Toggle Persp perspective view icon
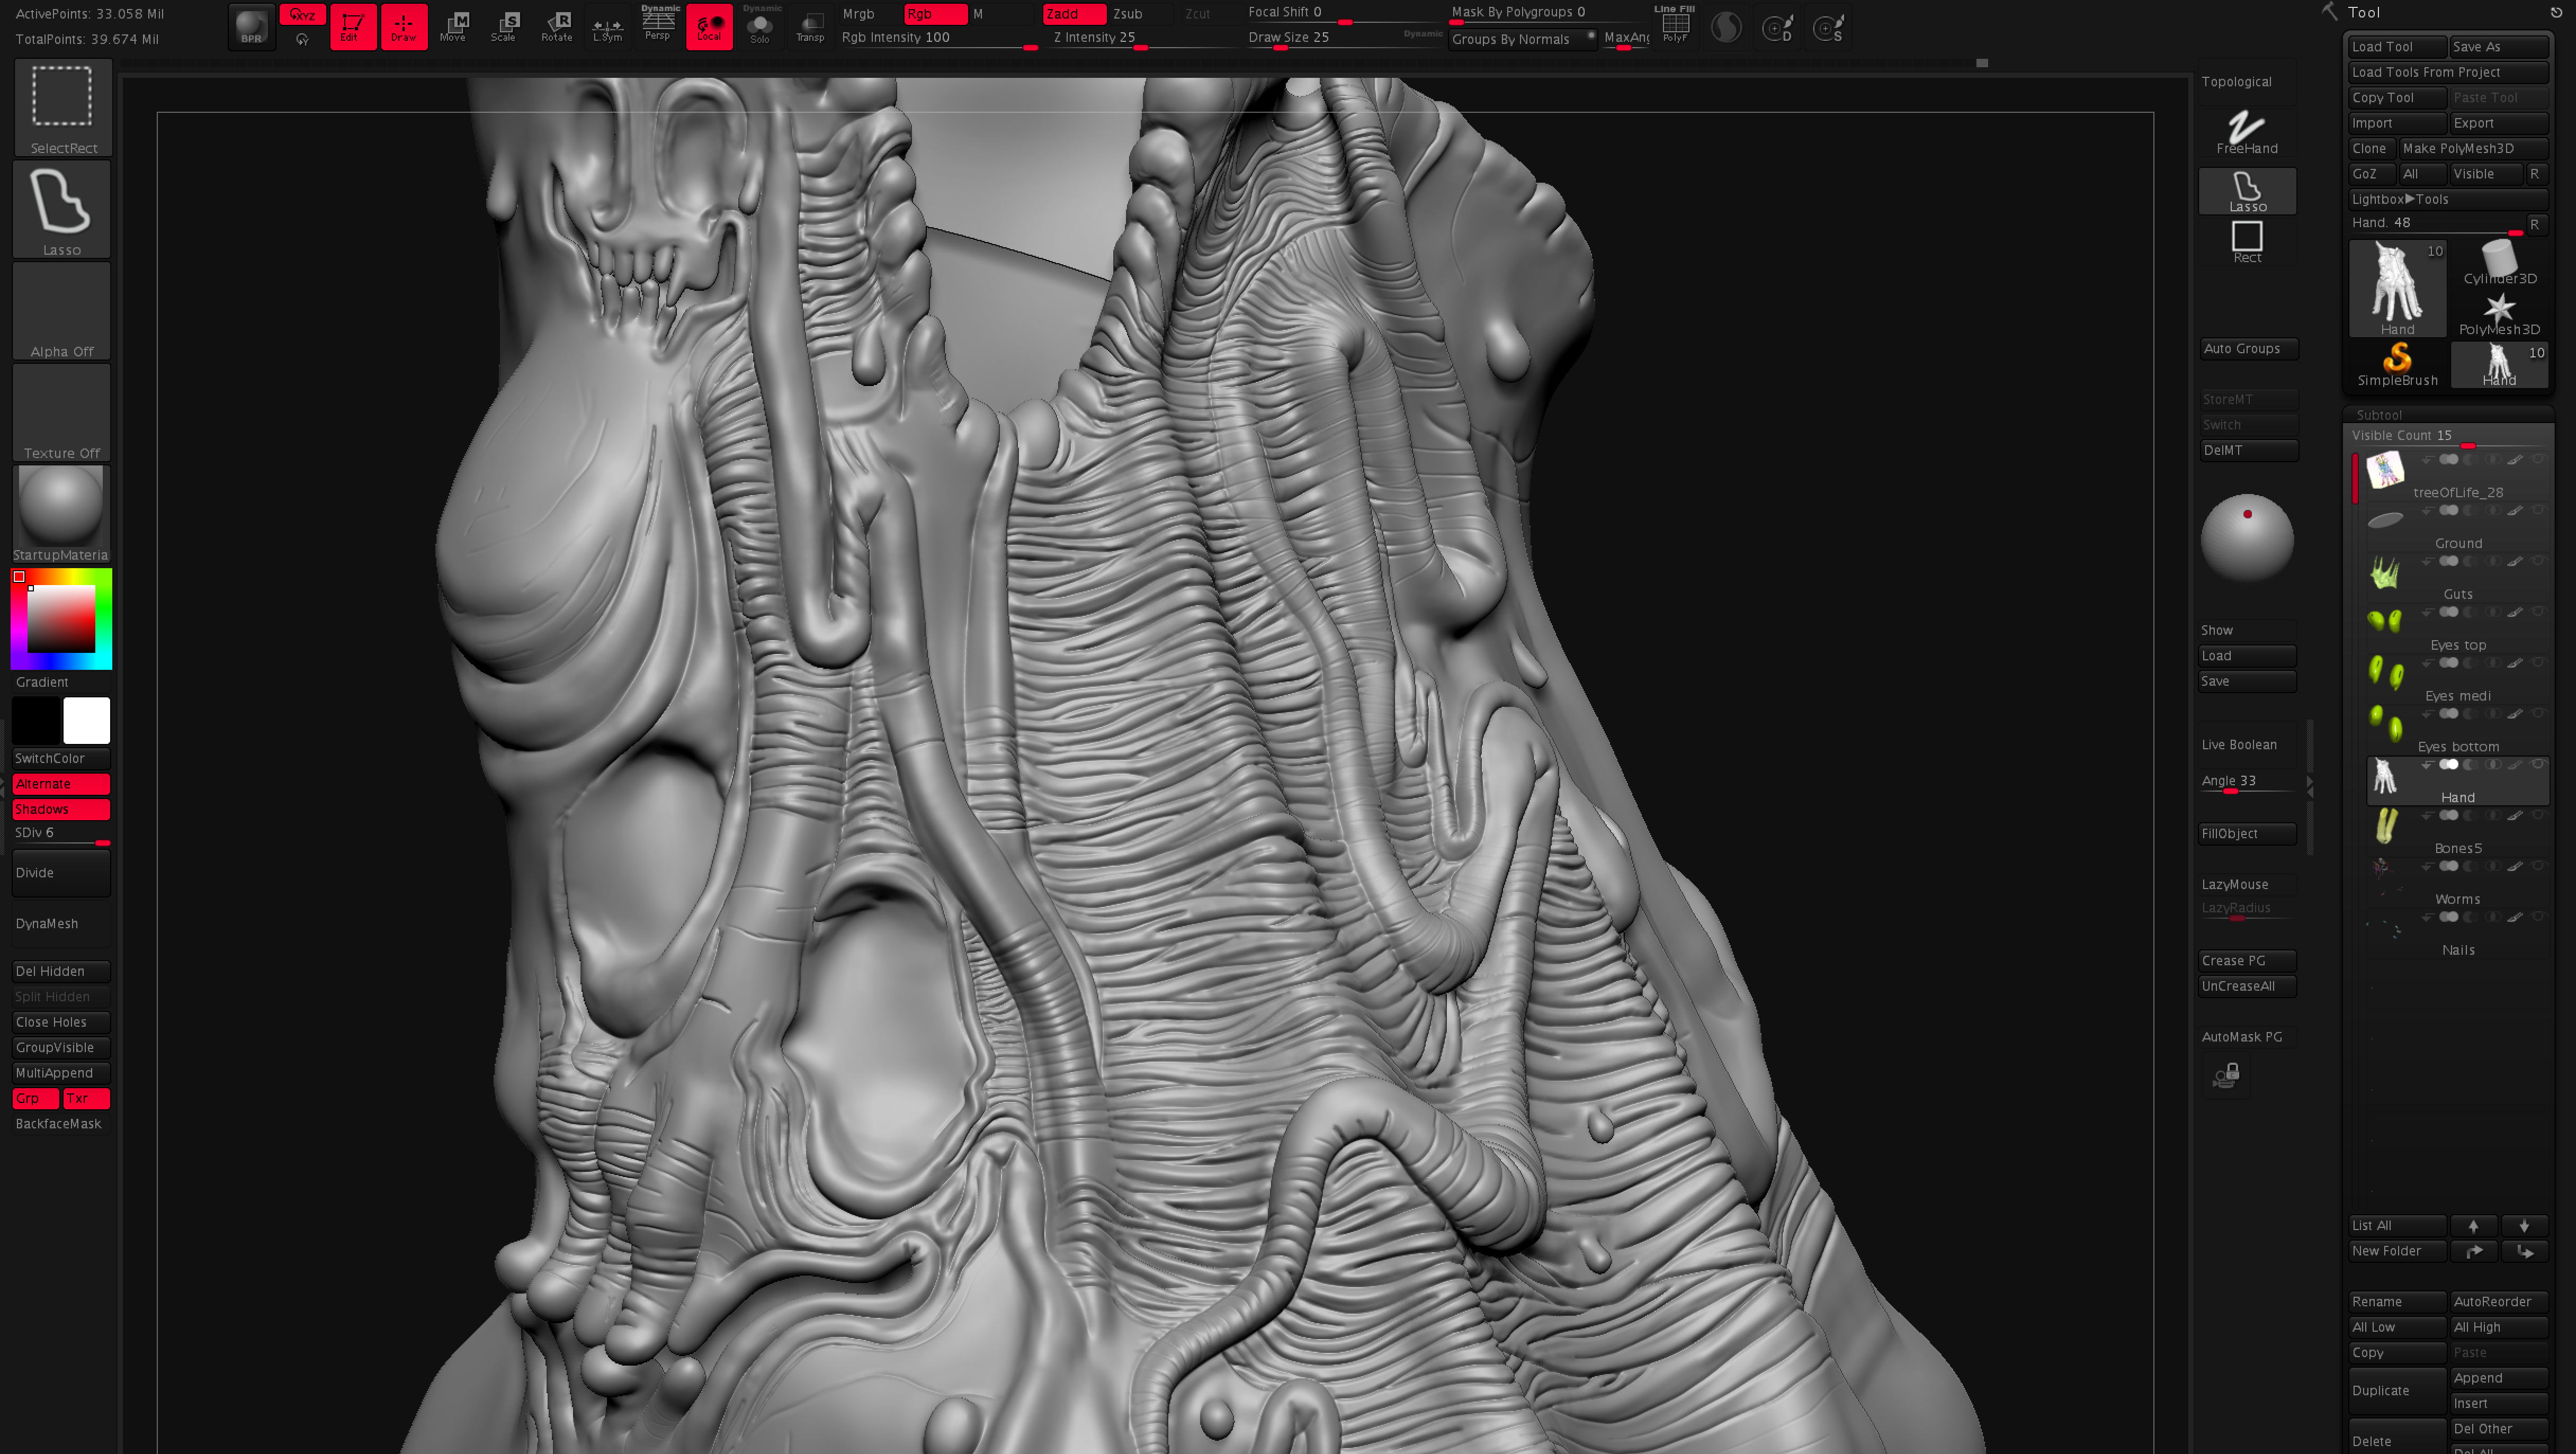Screen dimensions: 2576x1454 click(x=658, y=26)
